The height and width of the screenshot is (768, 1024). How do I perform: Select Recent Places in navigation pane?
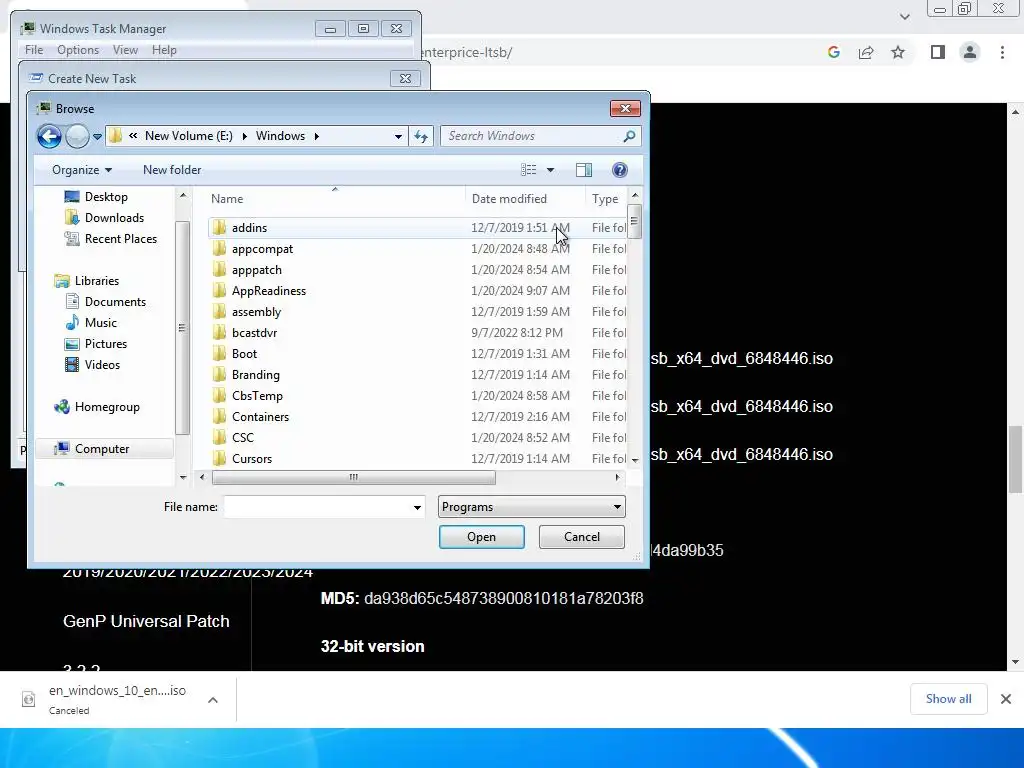pos(111,238)
